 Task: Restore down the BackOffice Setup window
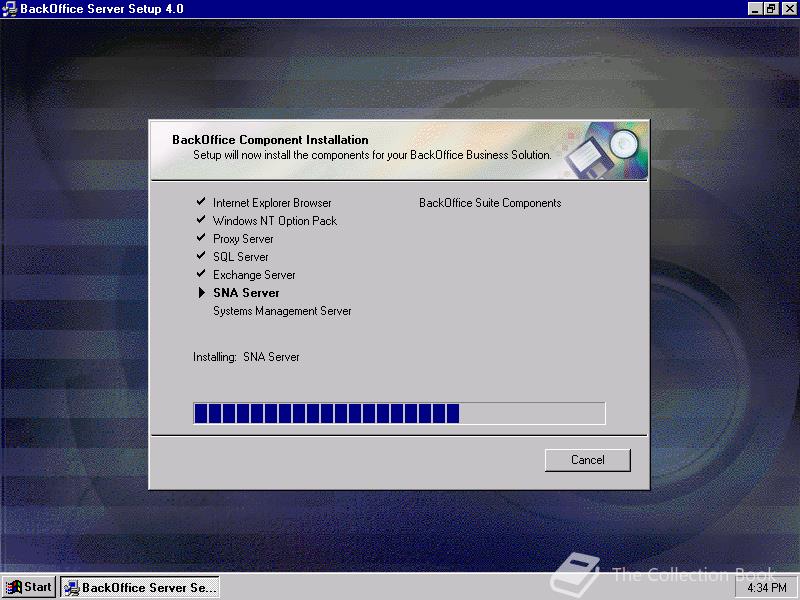[770, 9]
